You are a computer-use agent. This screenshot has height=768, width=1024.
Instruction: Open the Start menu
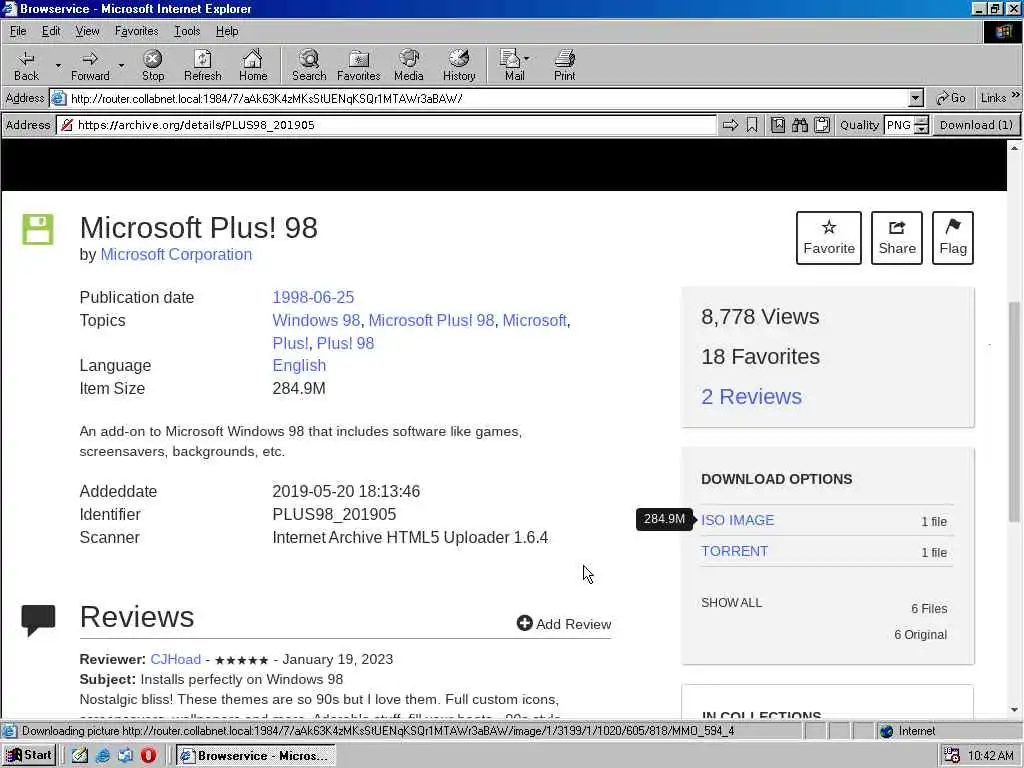[29, 756]
